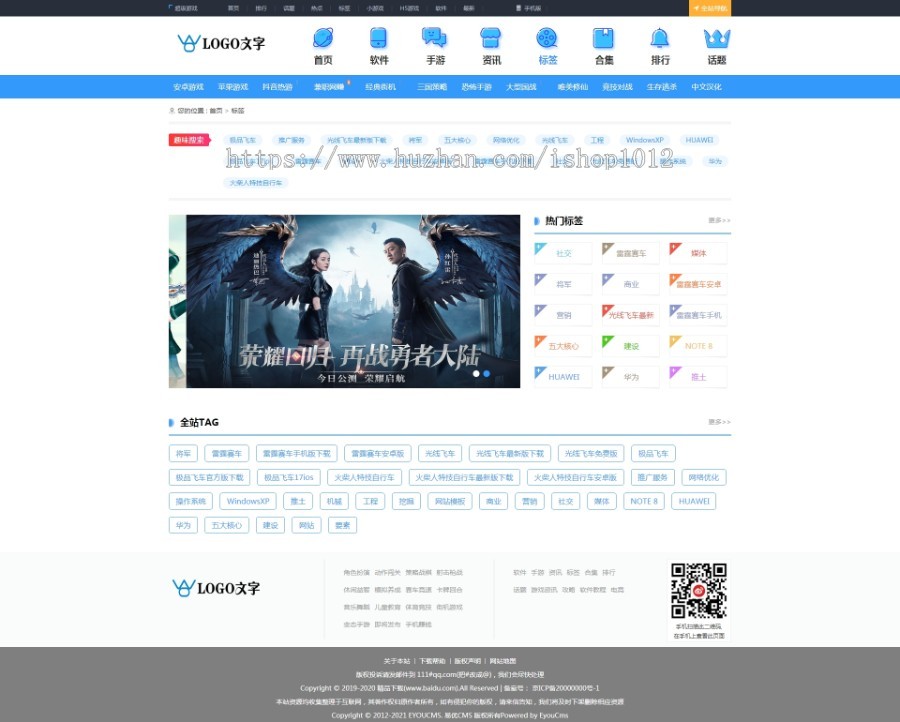Viewport: 900px width, 722px height.
Task: Open the 软件 phone icon
Action: (378, 38)
